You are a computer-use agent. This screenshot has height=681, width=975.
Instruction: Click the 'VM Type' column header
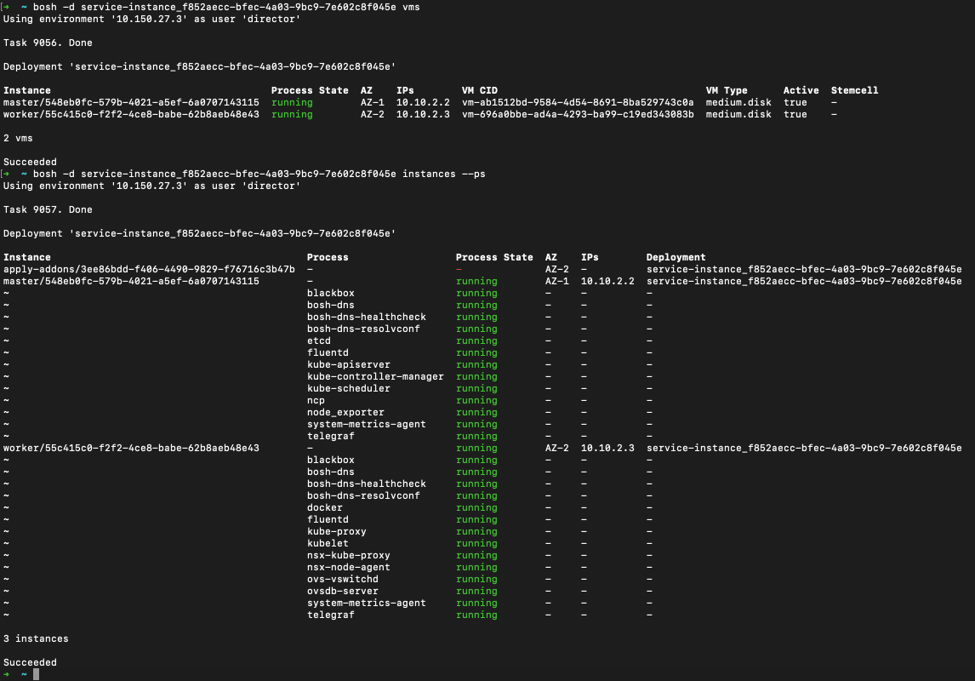726,90
